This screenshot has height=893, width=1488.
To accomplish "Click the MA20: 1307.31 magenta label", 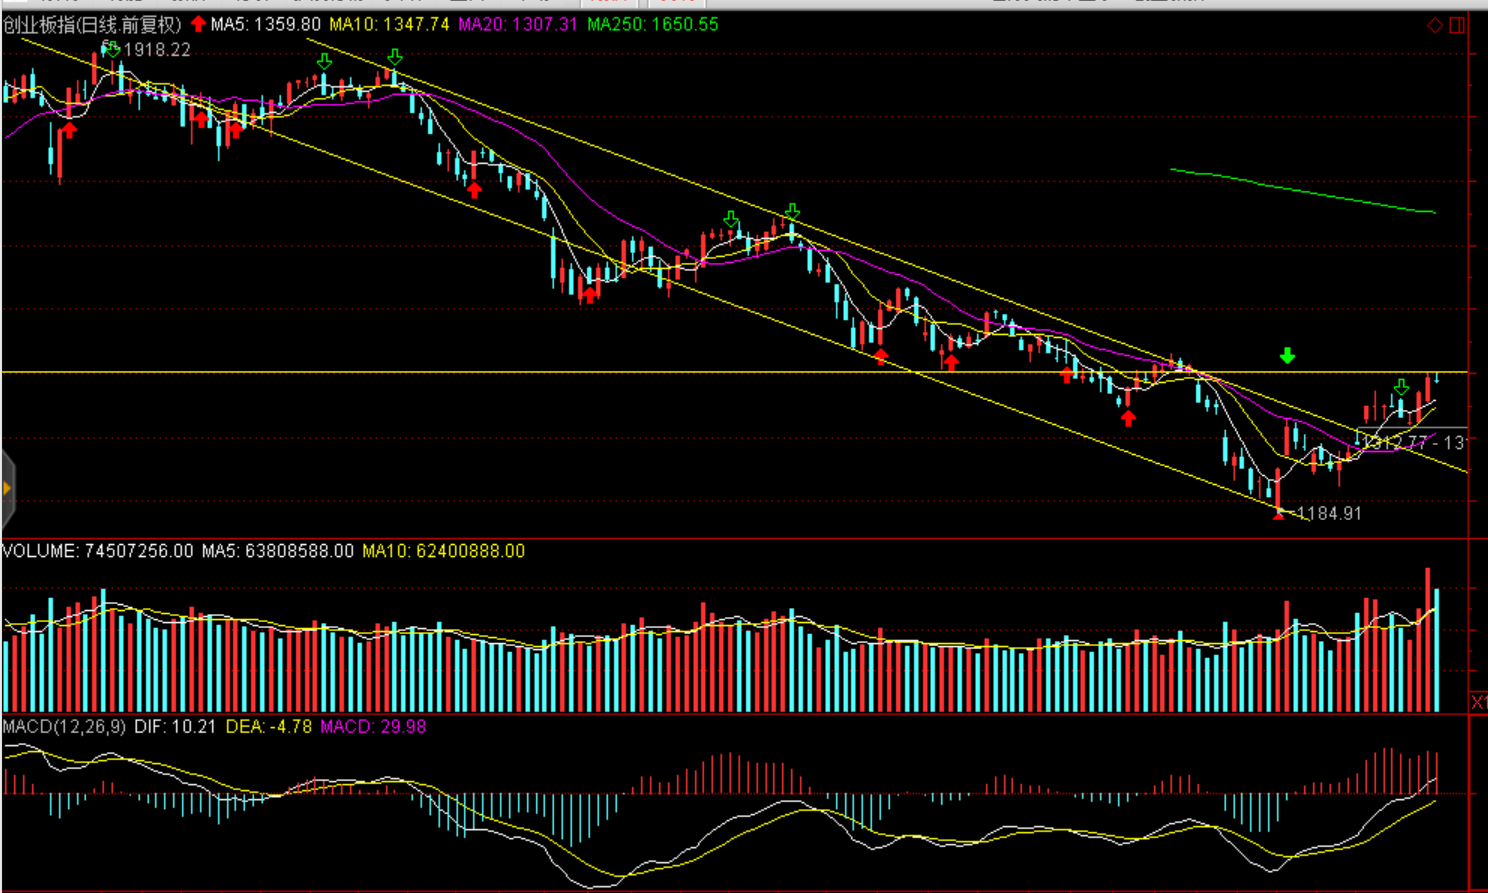I will (x=517, y=24).
